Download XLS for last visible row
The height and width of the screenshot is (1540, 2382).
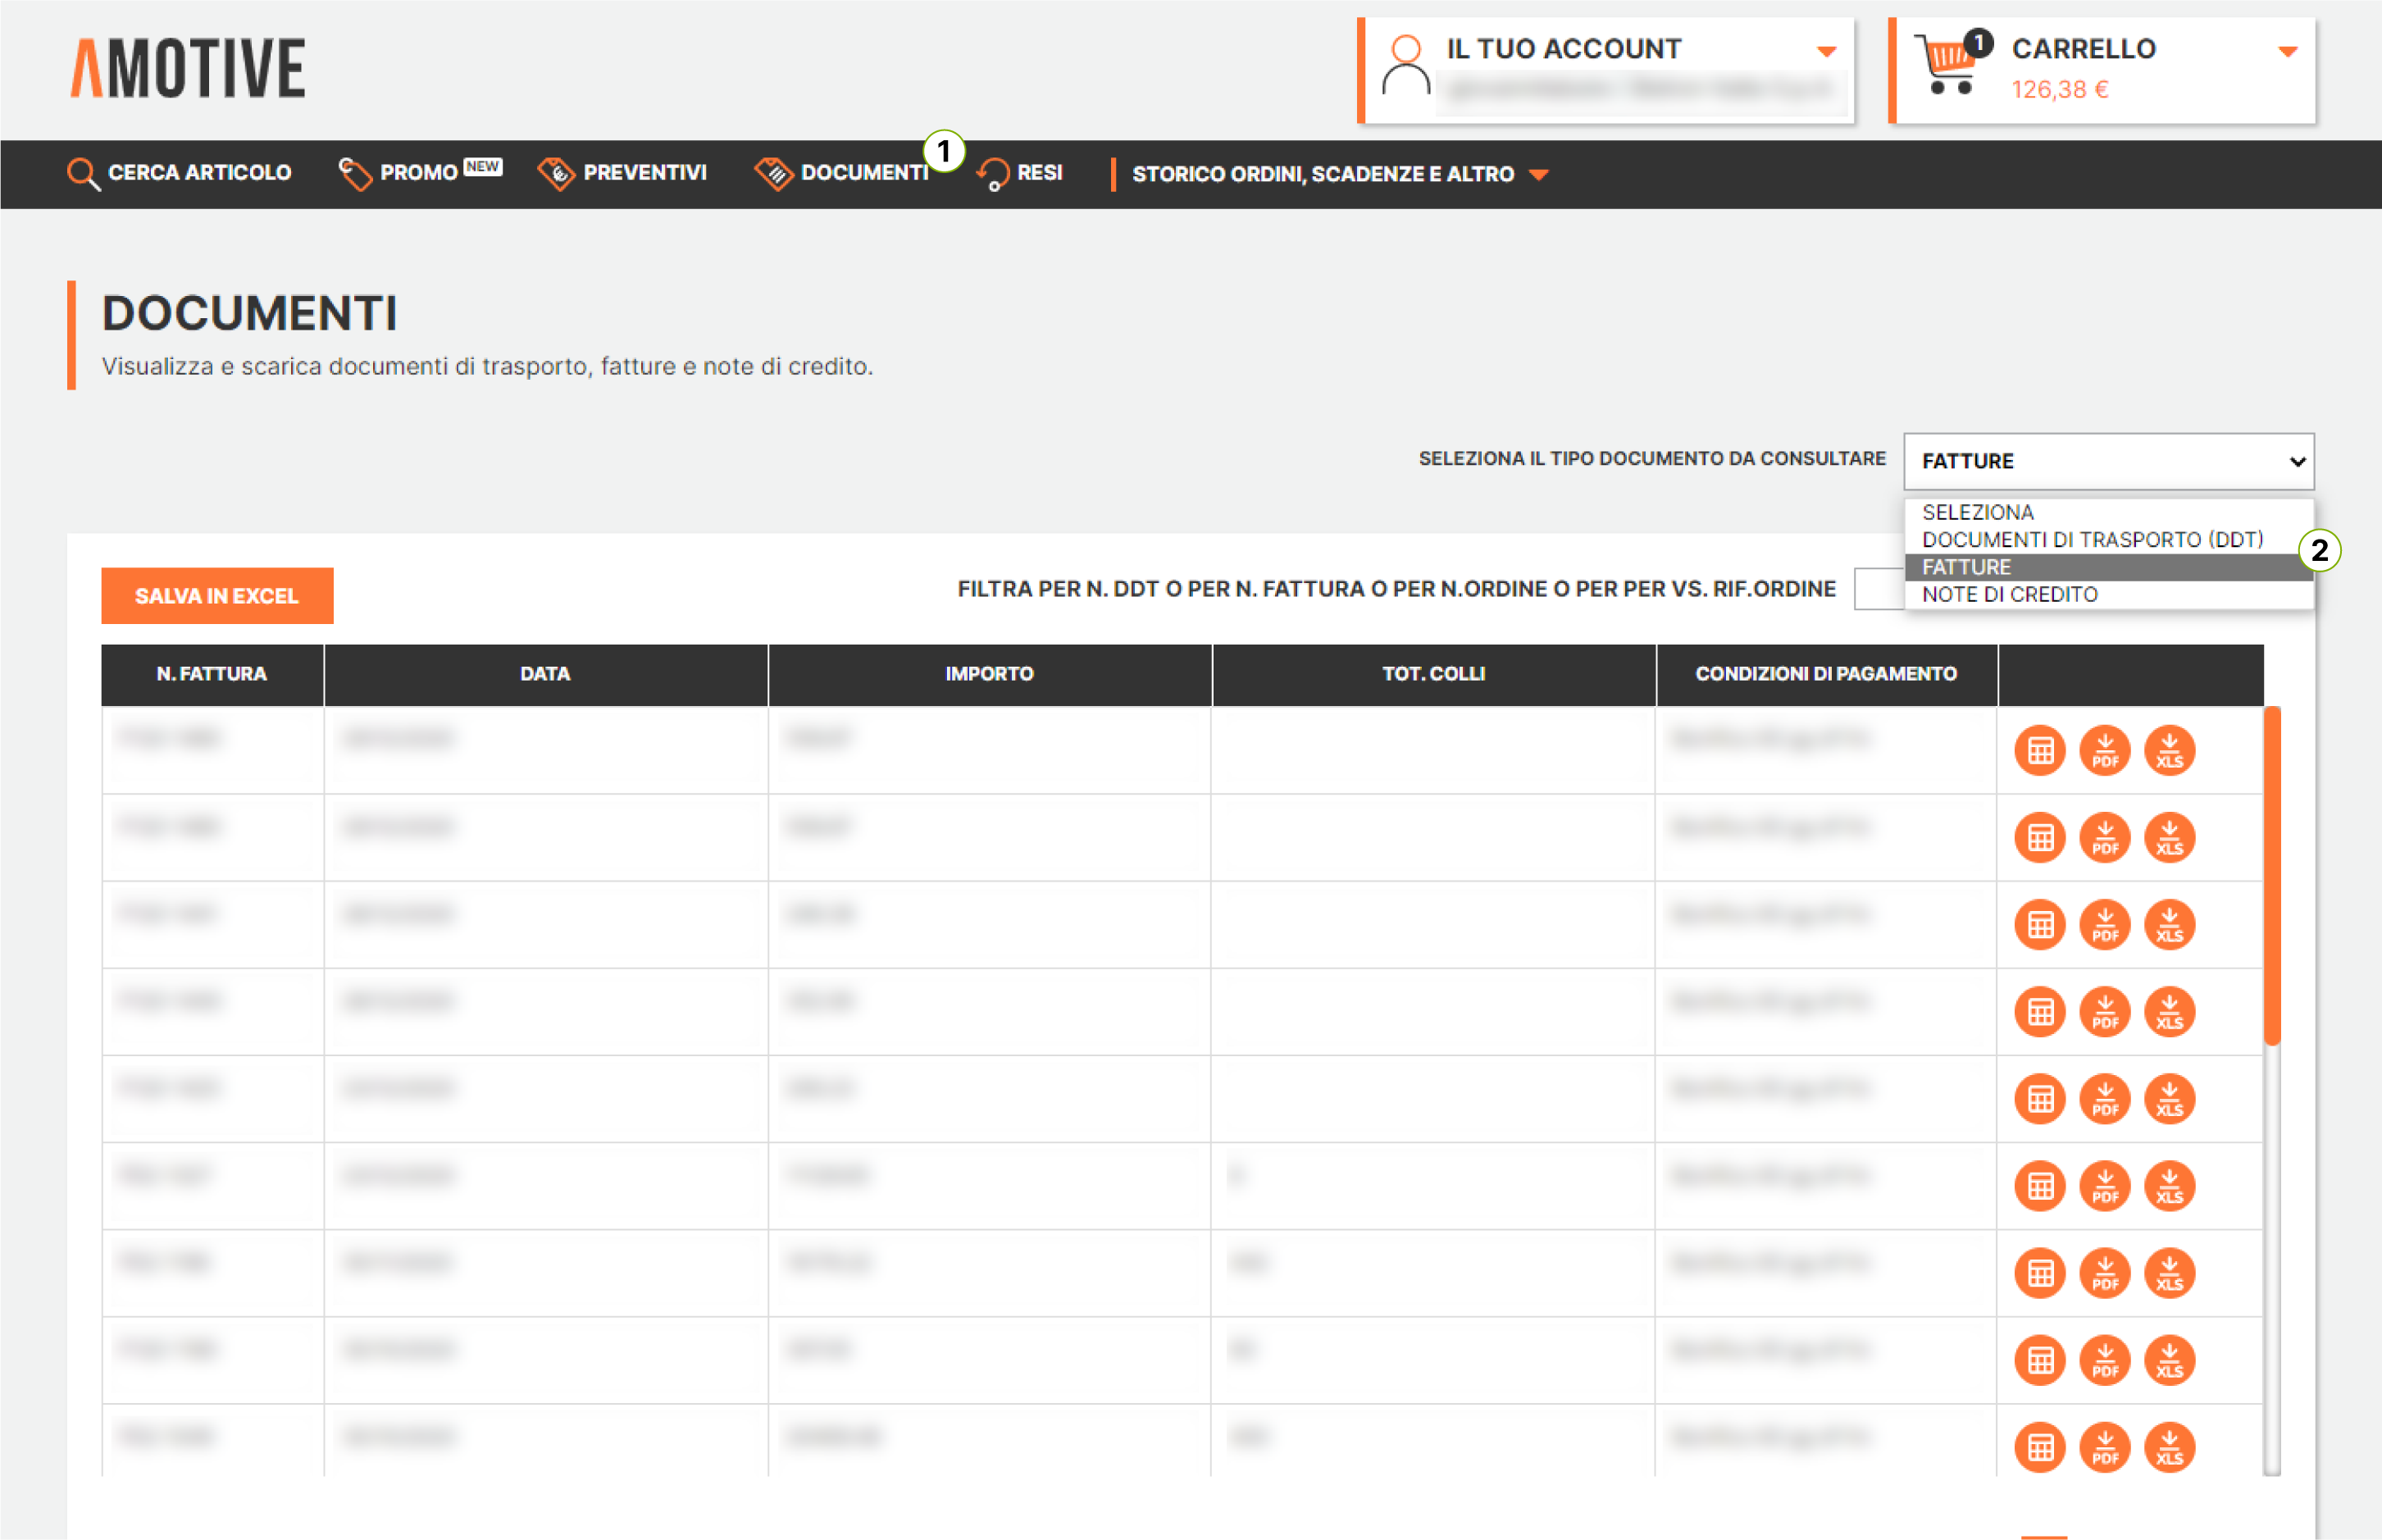pos(2168,1447)
